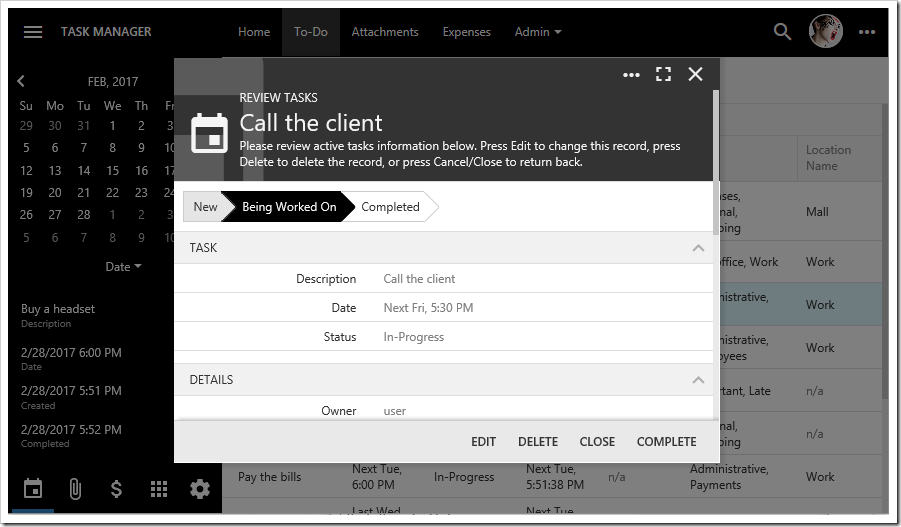Click the Description value Call the client

419,279
